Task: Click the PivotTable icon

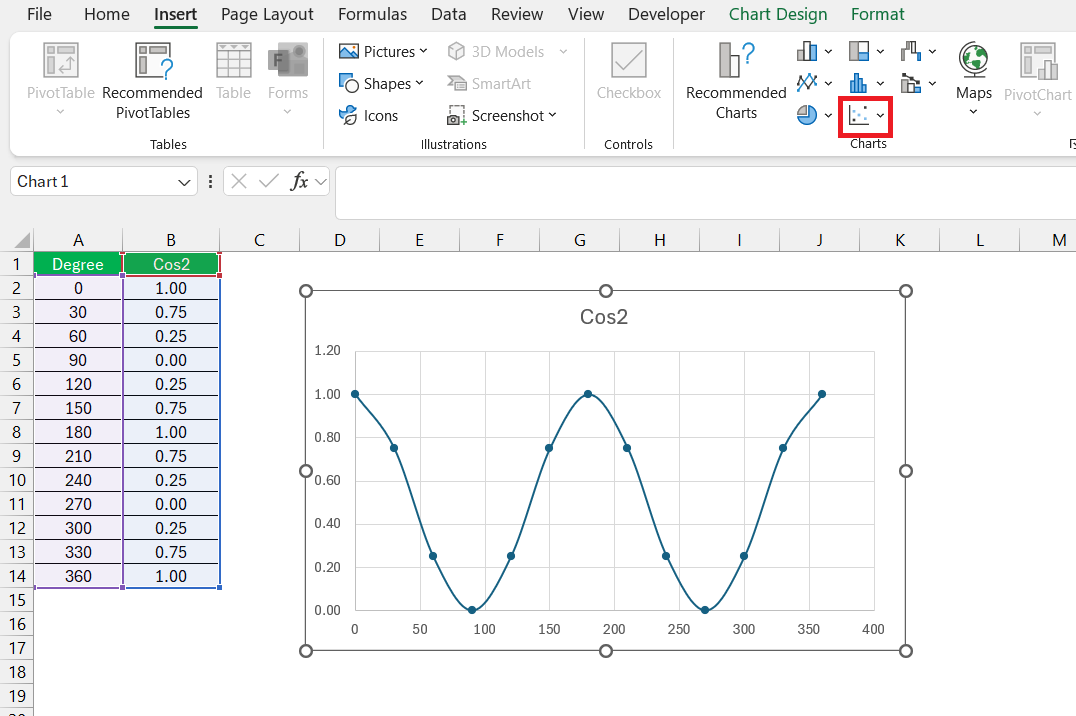Action: tap(60, 60)
